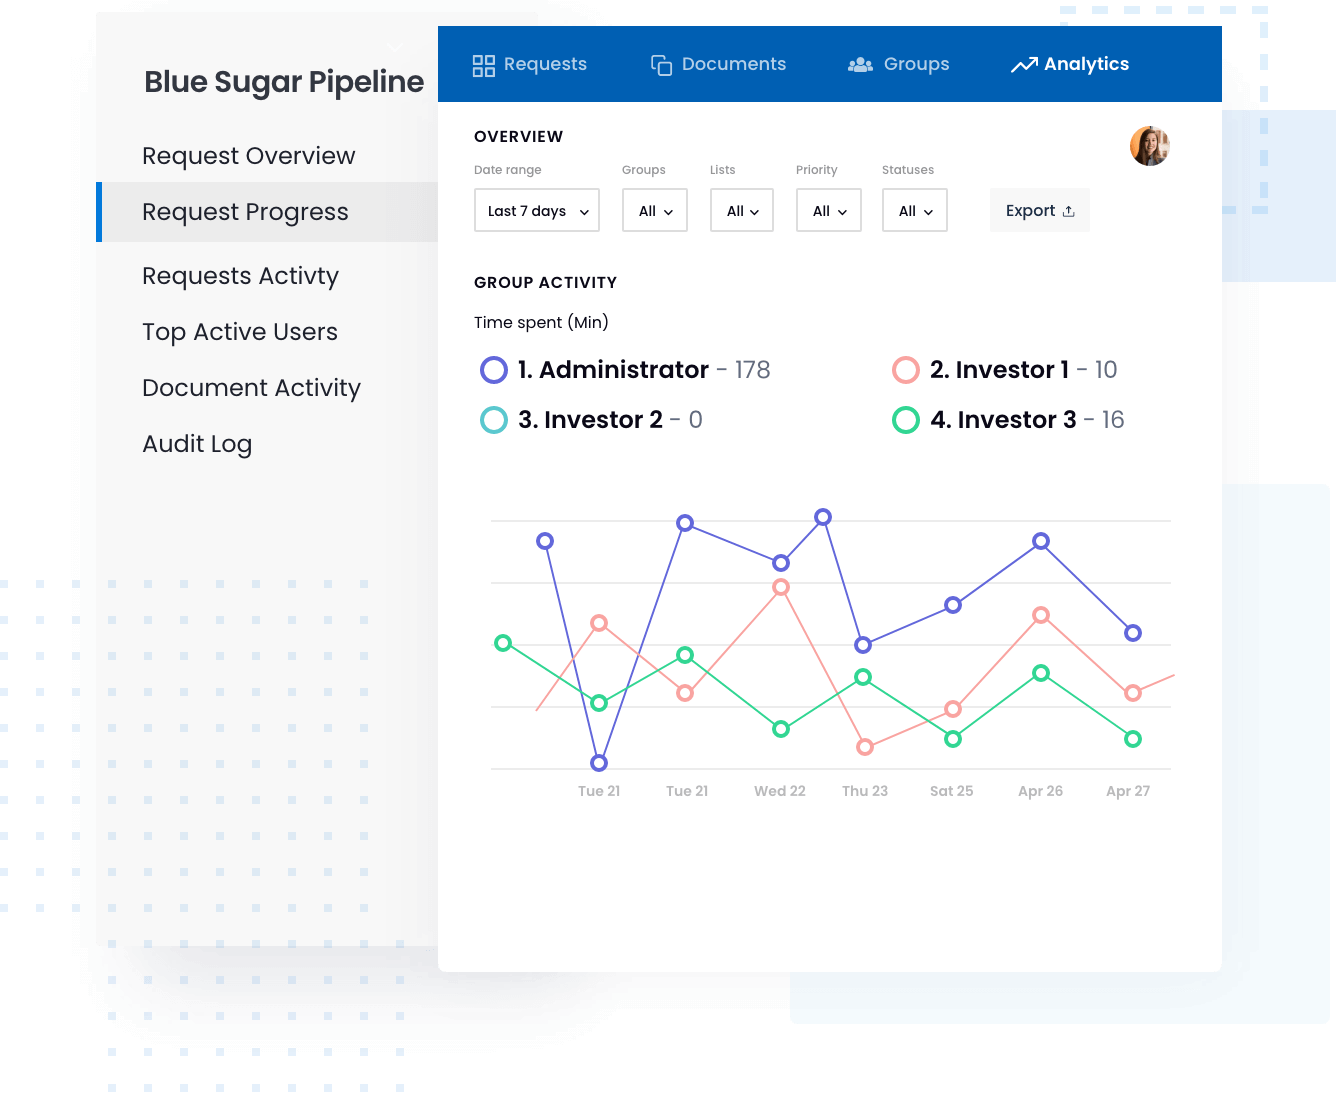Toggle the Investor 2 legend circle
The image size is (1340, 1094).
494,420
